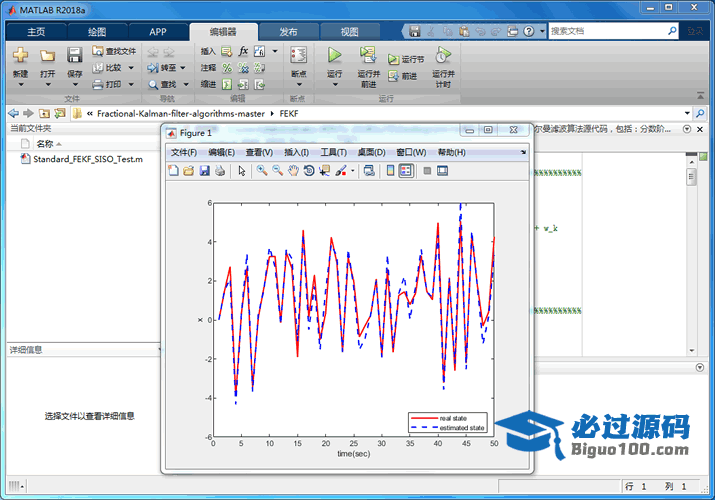Viewport: 715px width, 500px height.
Task: Open Figure 1 File (文件) menu
Action: [x=184, y=152]
